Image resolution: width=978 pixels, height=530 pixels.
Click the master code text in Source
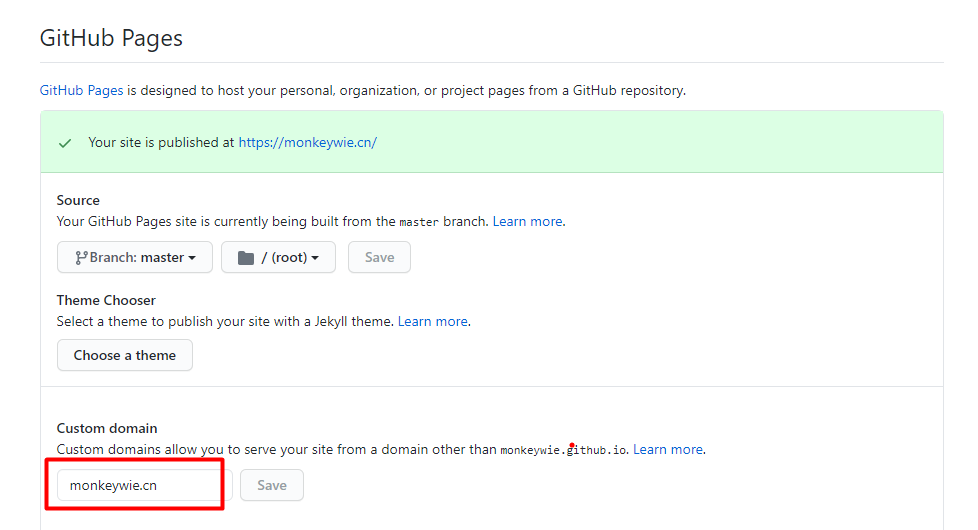coord(419,222)
